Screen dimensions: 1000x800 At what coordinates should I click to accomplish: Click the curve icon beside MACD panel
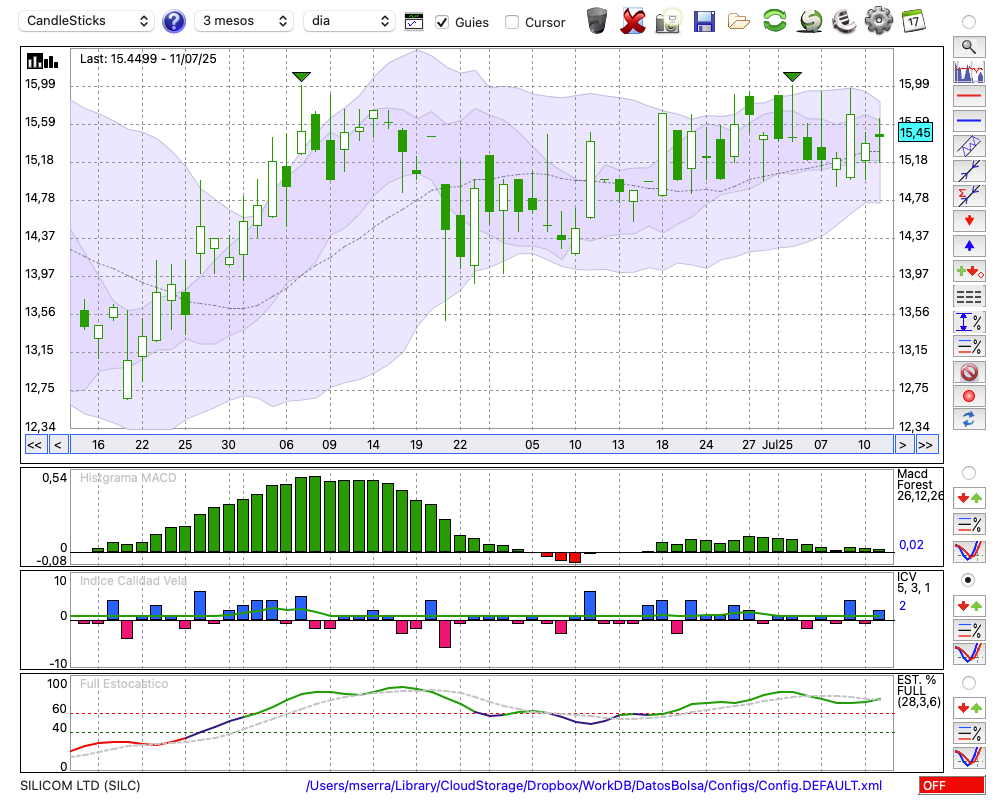969,551
